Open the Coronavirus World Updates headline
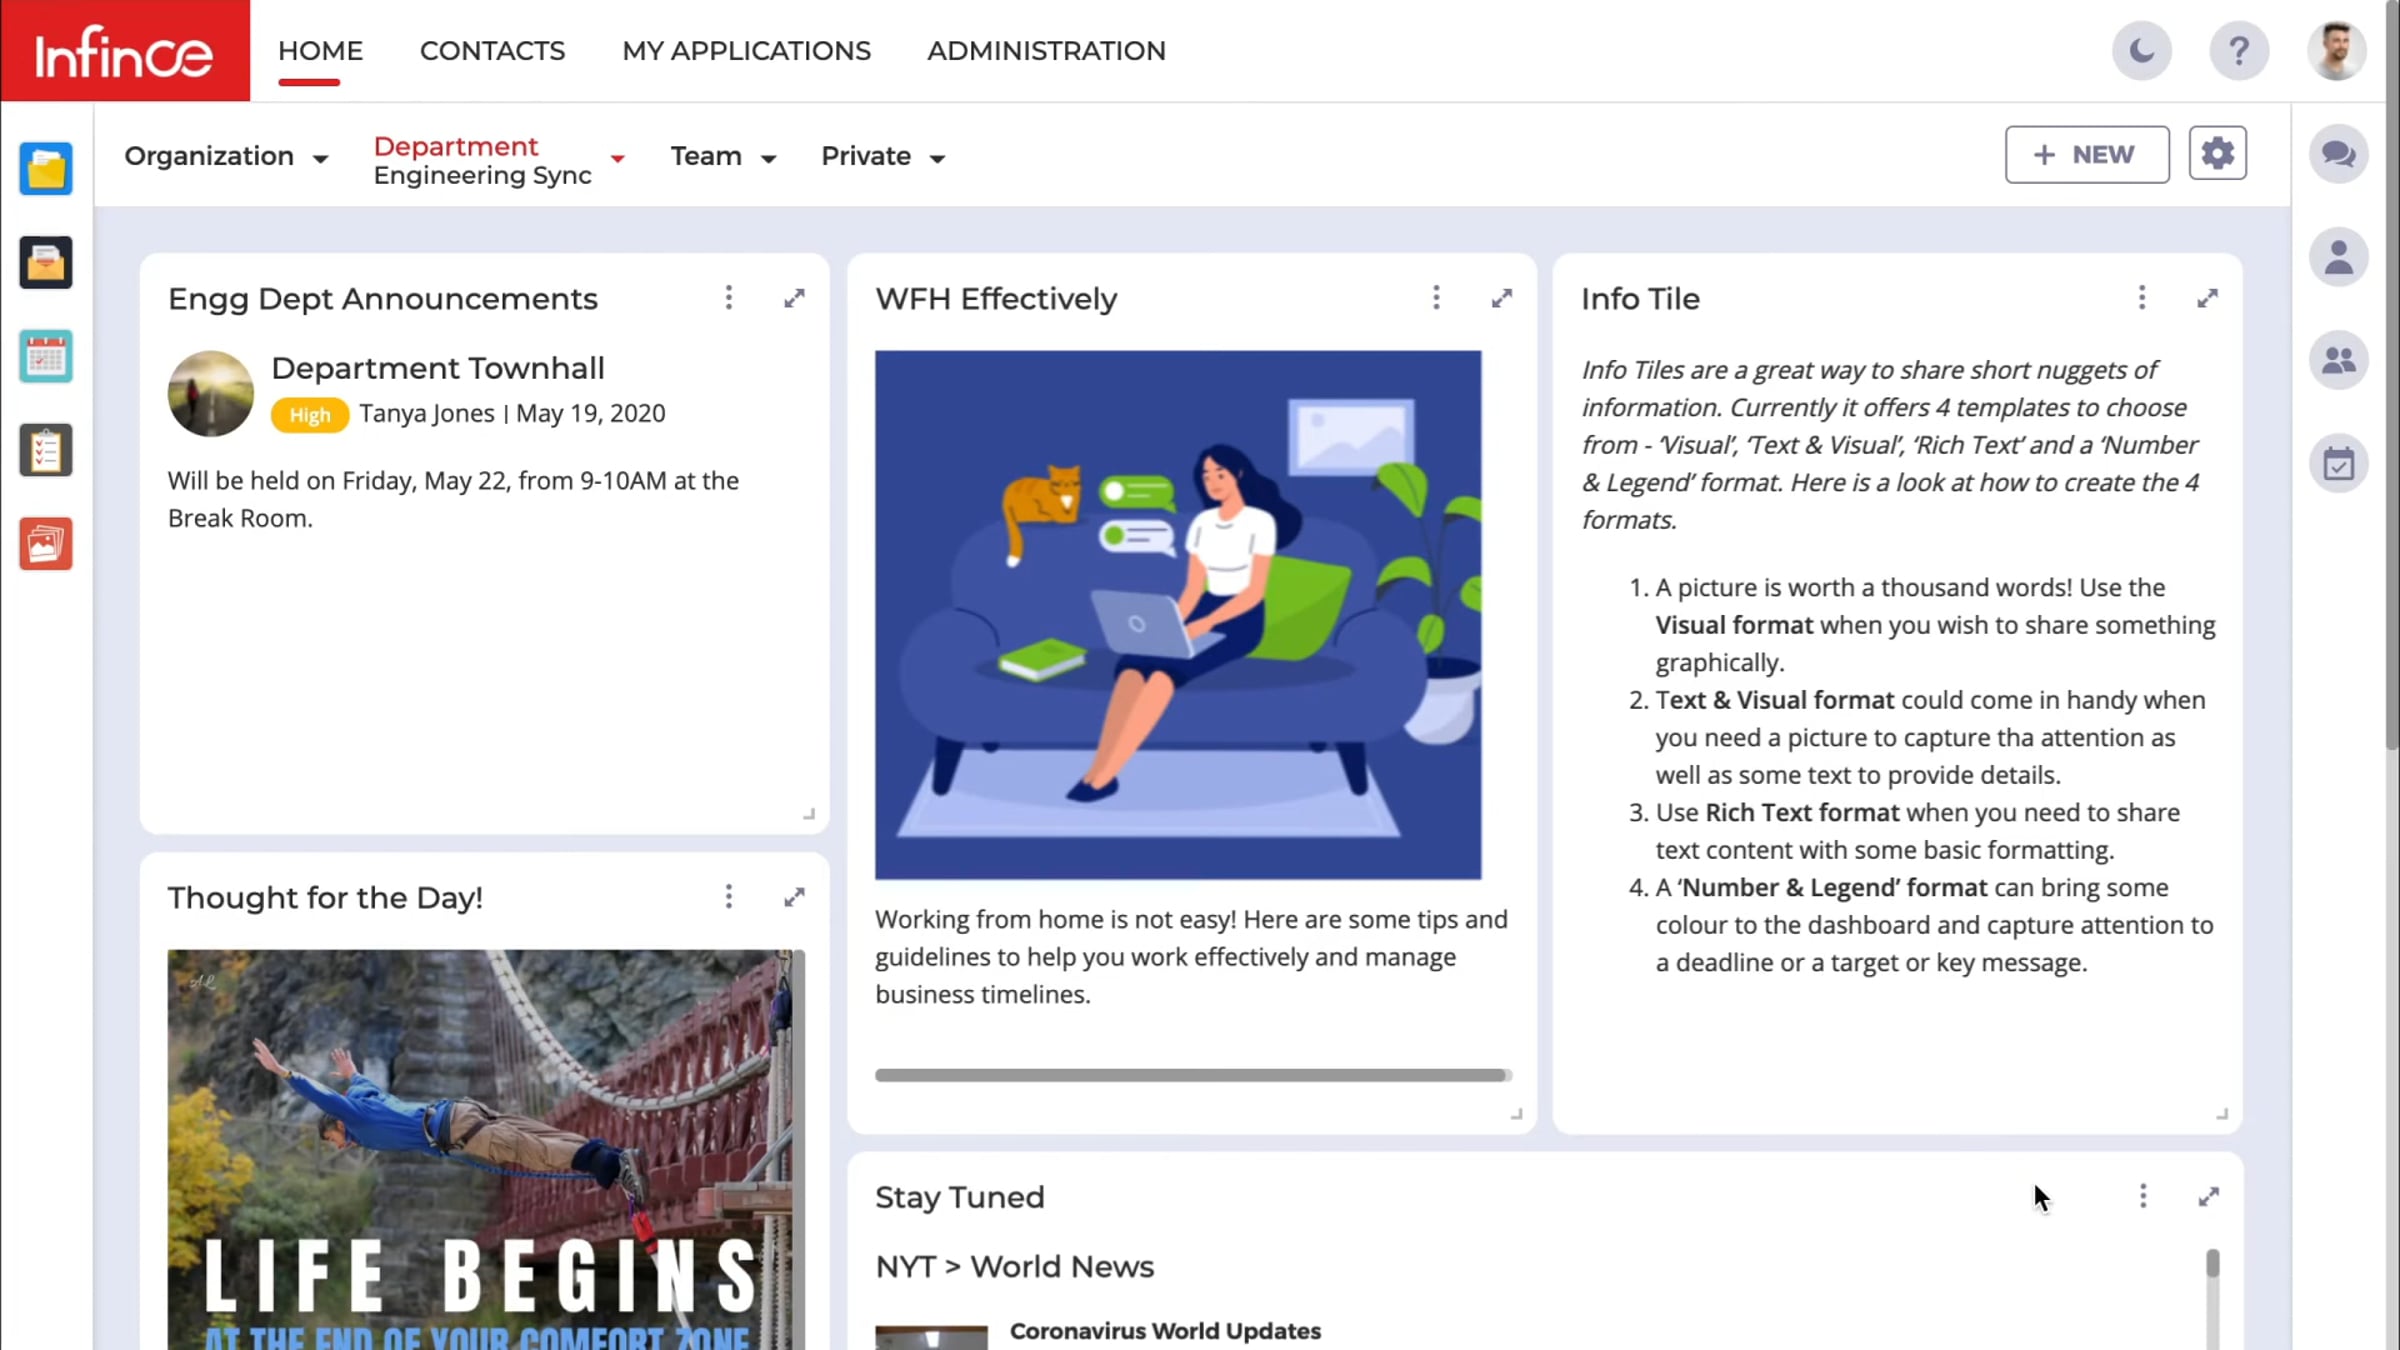The height and width of the screenshot is (1350, 2400). point(1165,1331)
